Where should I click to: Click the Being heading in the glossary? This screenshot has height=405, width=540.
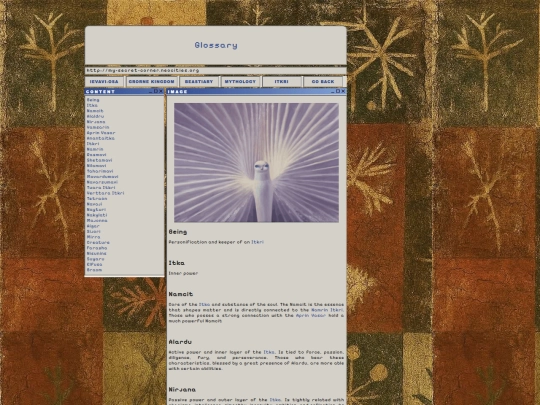click(x=178, y=232)
